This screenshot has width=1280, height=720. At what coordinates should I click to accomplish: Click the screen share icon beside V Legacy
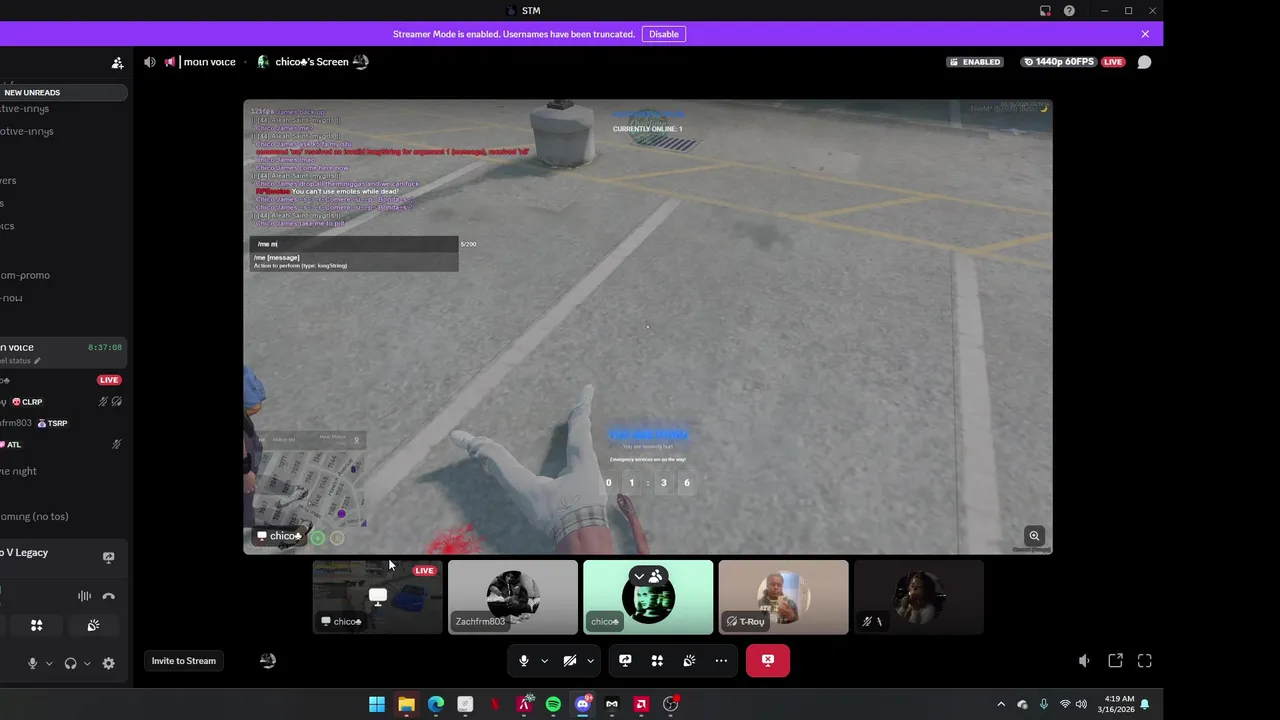[x=109, y=557]
